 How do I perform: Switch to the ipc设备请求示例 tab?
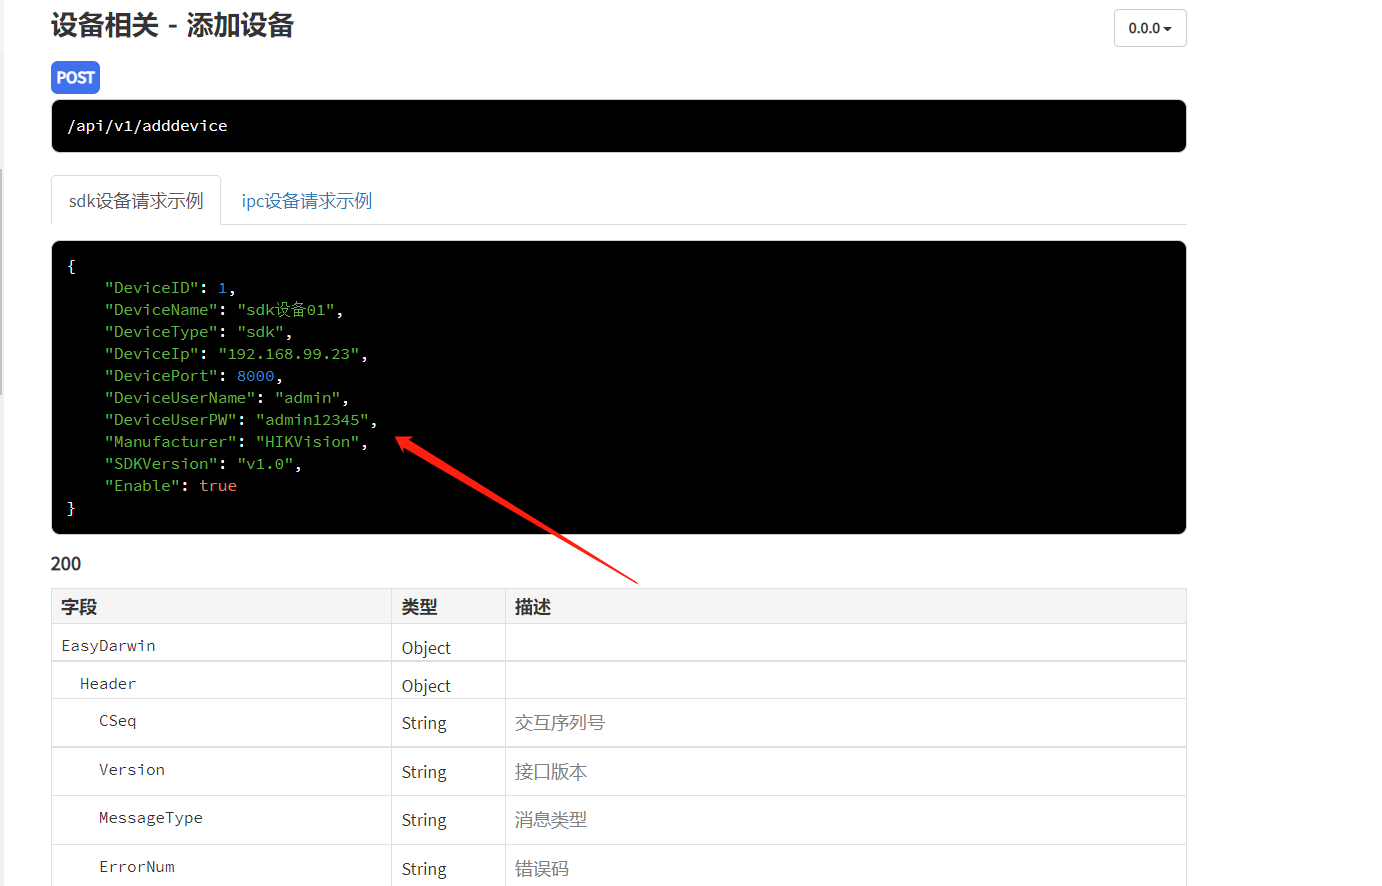(306, 201)
